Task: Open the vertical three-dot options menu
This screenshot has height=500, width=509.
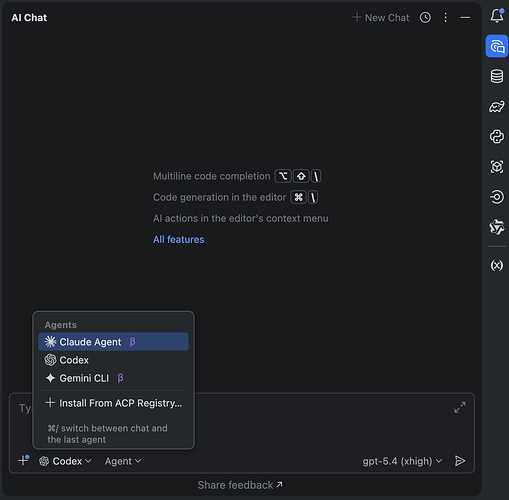Action: (445, 17)
